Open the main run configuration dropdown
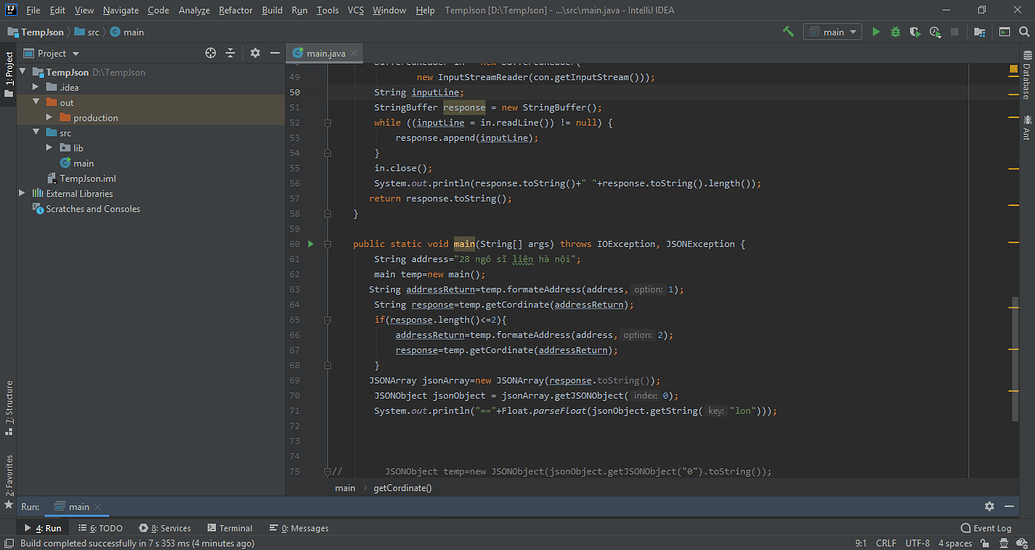1035x550 pixels. pos(833,32)
